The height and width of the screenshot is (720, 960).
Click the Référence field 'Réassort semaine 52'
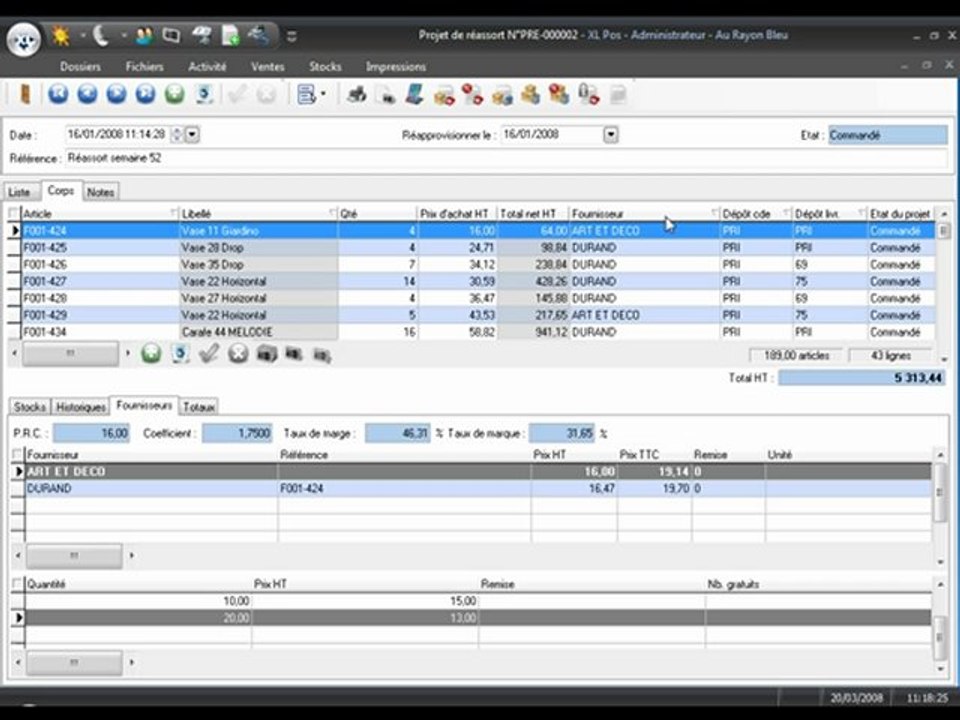coord(506,158)
